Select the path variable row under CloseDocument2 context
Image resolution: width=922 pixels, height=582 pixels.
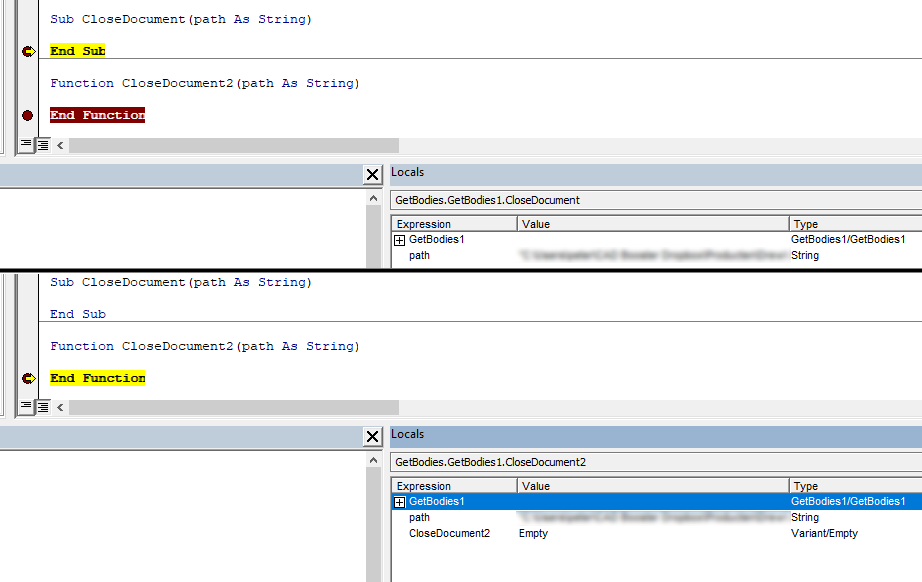(419, 517)
